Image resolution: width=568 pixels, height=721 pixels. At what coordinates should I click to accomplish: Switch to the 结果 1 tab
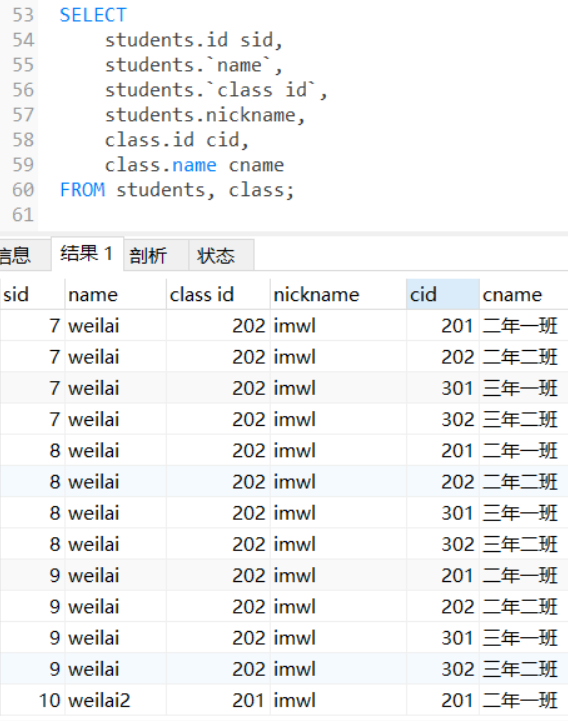[87, 254]
